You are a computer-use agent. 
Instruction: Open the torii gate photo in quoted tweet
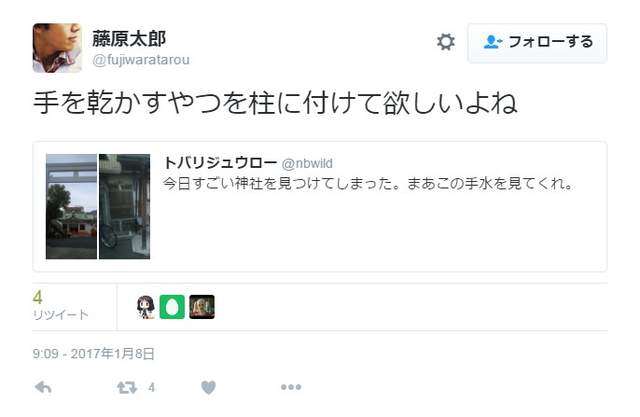71,206
